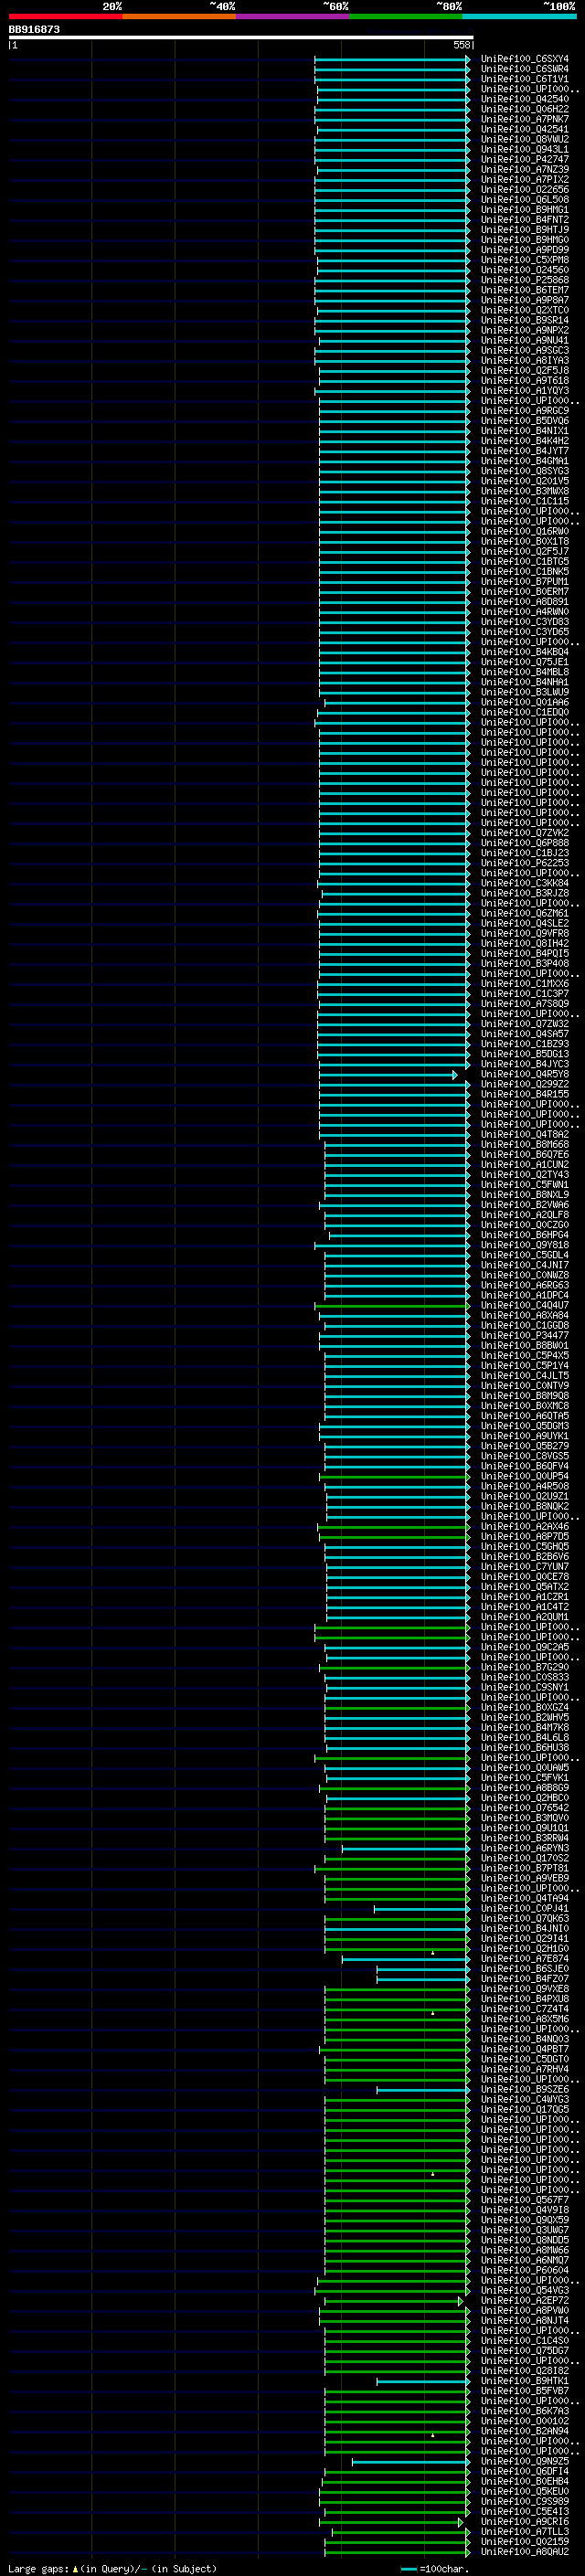
Task: Open entry UniRef100_A1CUN2
Action: (x=524, y=1164)
